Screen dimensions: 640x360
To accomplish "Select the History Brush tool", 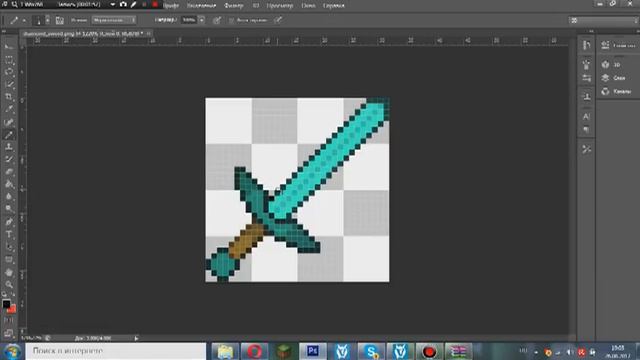I will [x=9, y=159].
